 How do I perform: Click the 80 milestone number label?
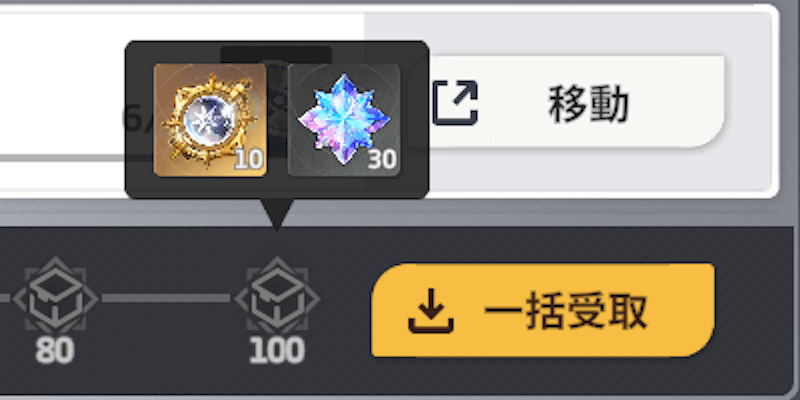55,351
